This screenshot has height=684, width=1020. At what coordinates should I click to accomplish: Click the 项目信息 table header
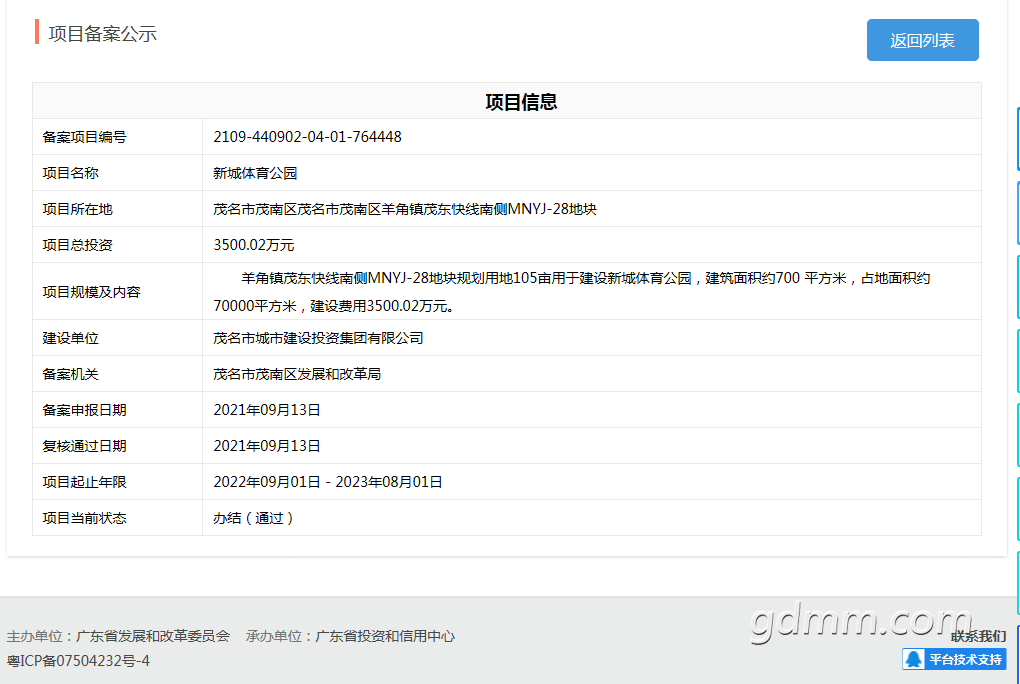point(521,102)
